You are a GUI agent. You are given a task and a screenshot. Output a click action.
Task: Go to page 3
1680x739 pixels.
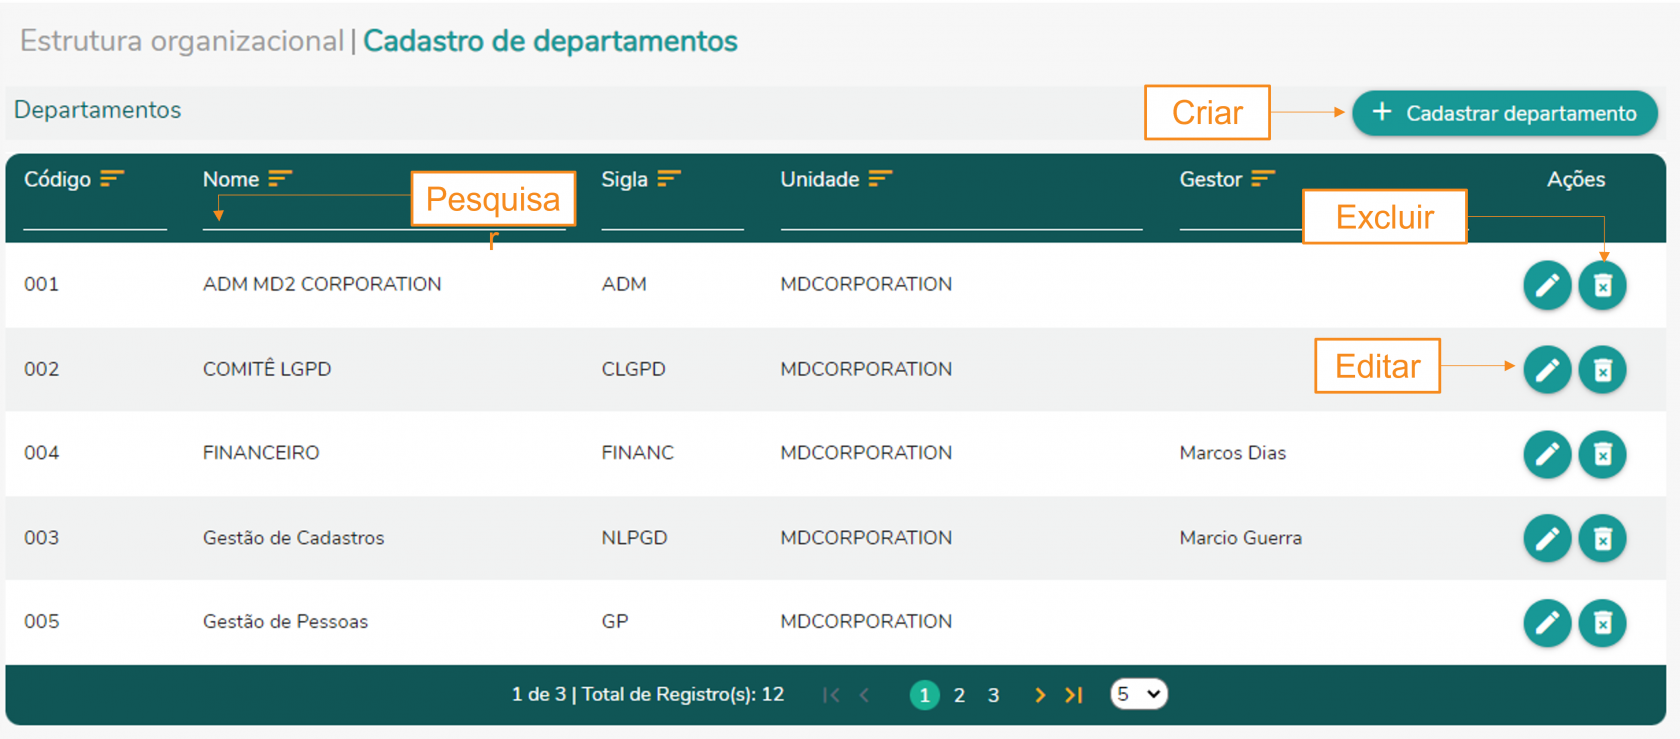pos(993,695)
